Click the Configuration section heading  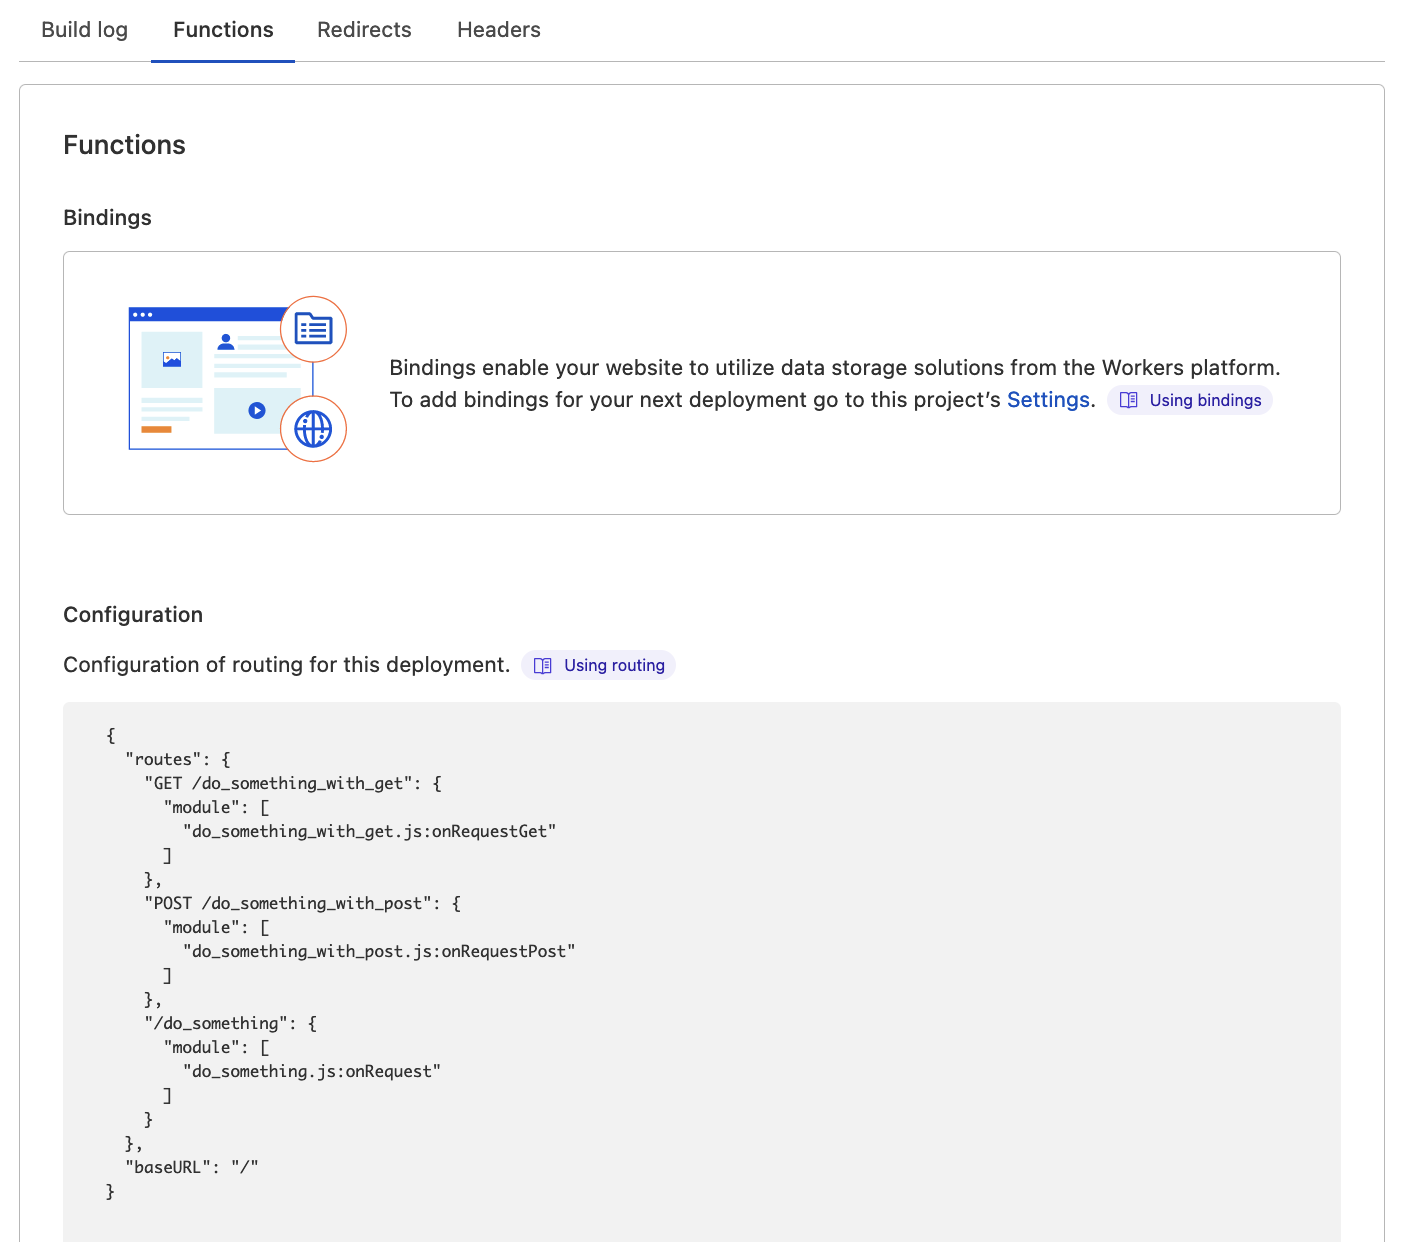tap(133, 615)
